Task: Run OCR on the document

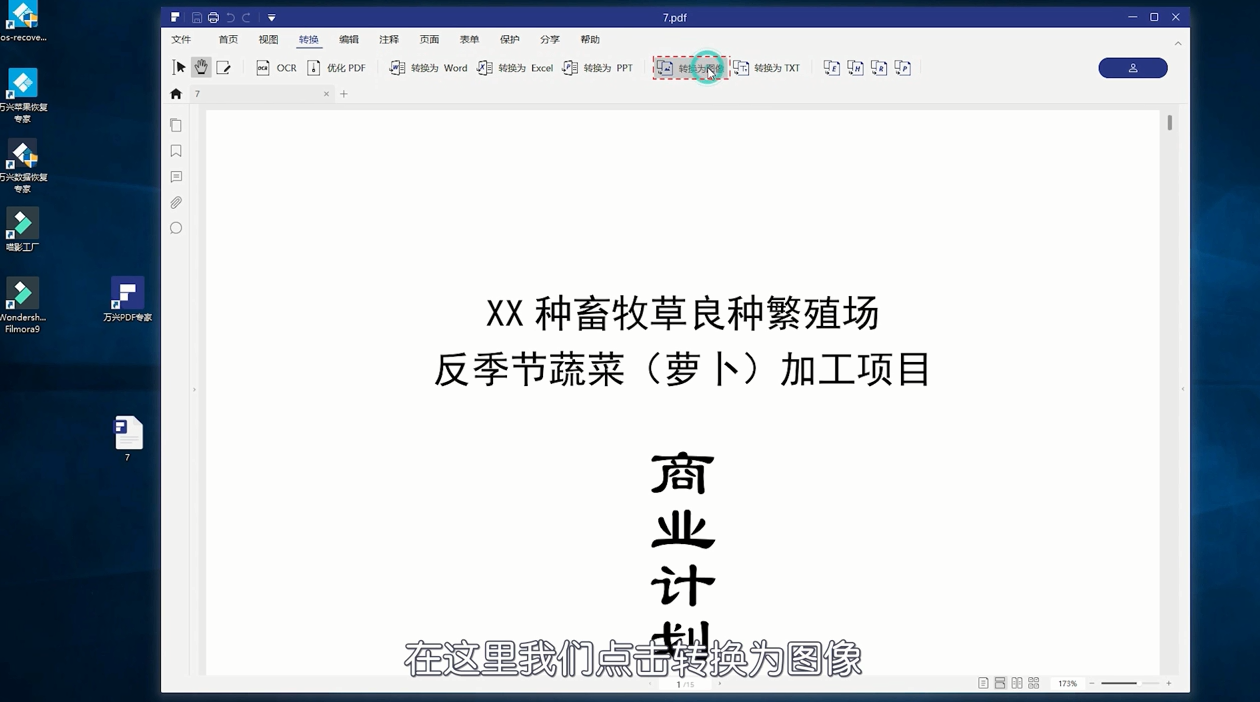Action: click(x=275, y=67)
